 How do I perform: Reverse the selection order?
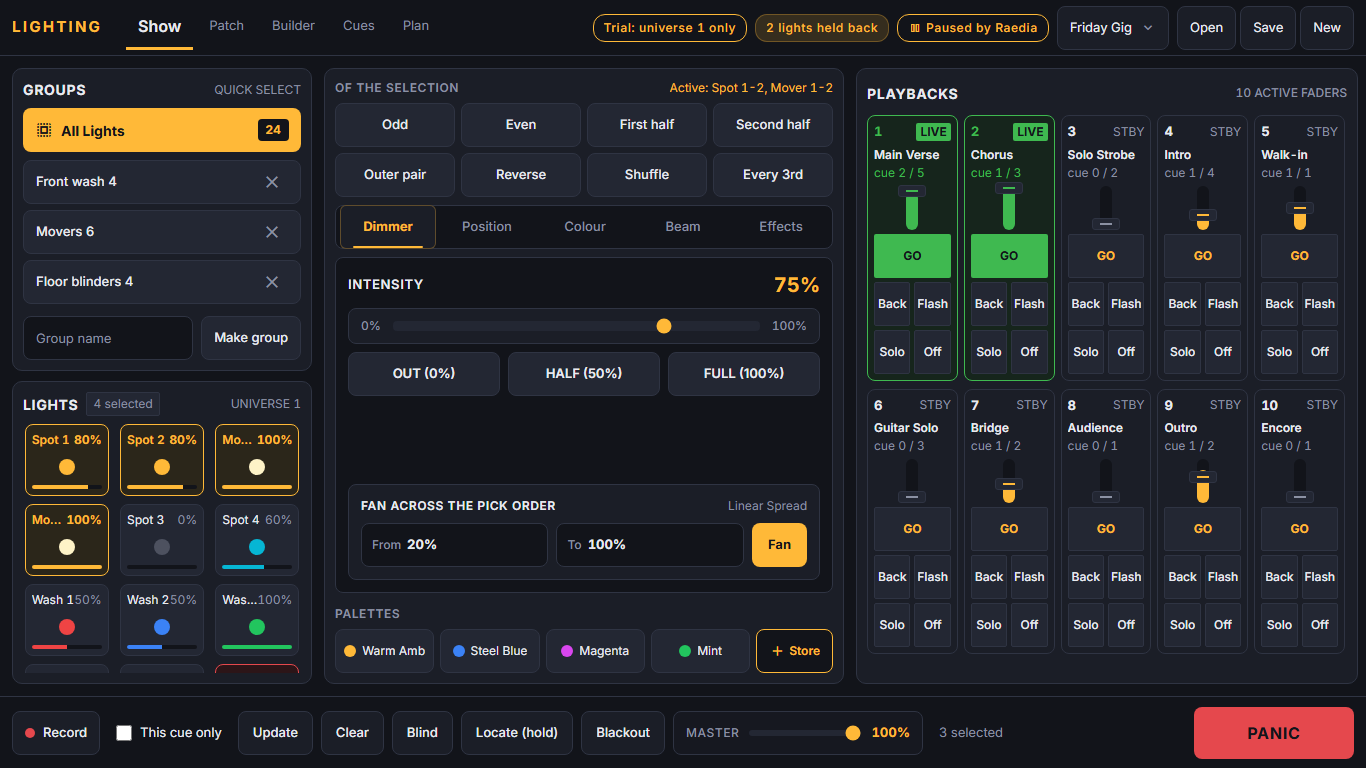click(x=521, y=175)
